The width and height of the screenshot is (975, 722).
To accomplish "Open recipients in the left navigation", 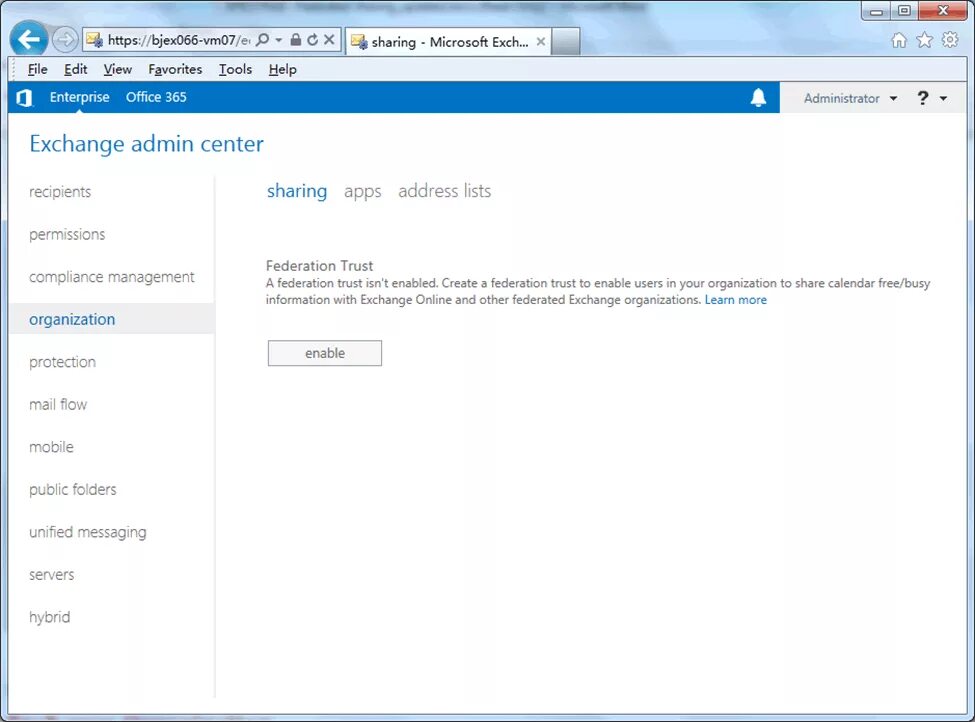I will tap(60, 192).
